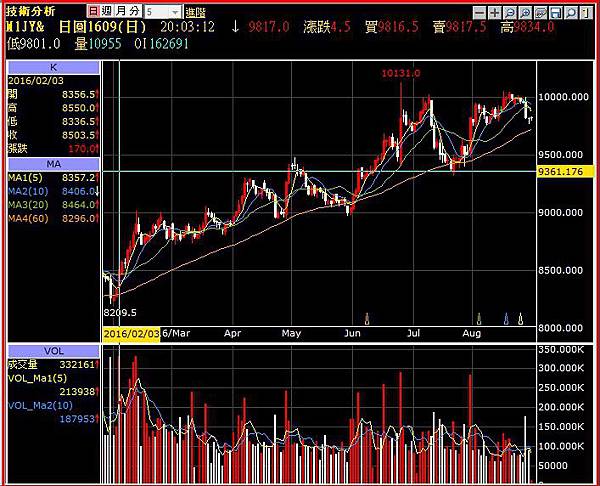
Task: Click the 9361.176 price marker
Action: 565,171
